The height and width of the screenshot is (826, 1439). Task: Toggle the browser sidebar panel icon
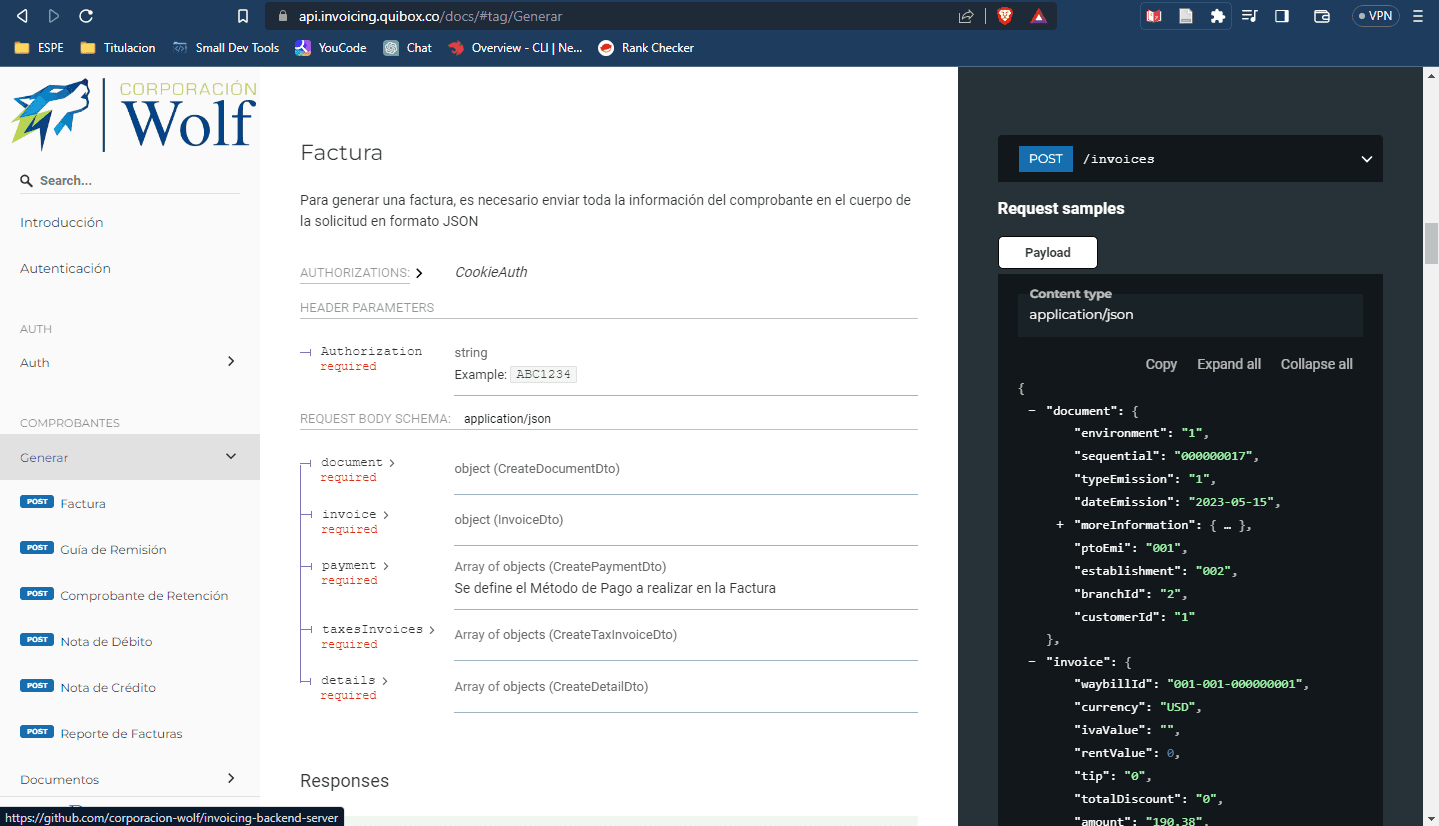[x=1281, y=16]
